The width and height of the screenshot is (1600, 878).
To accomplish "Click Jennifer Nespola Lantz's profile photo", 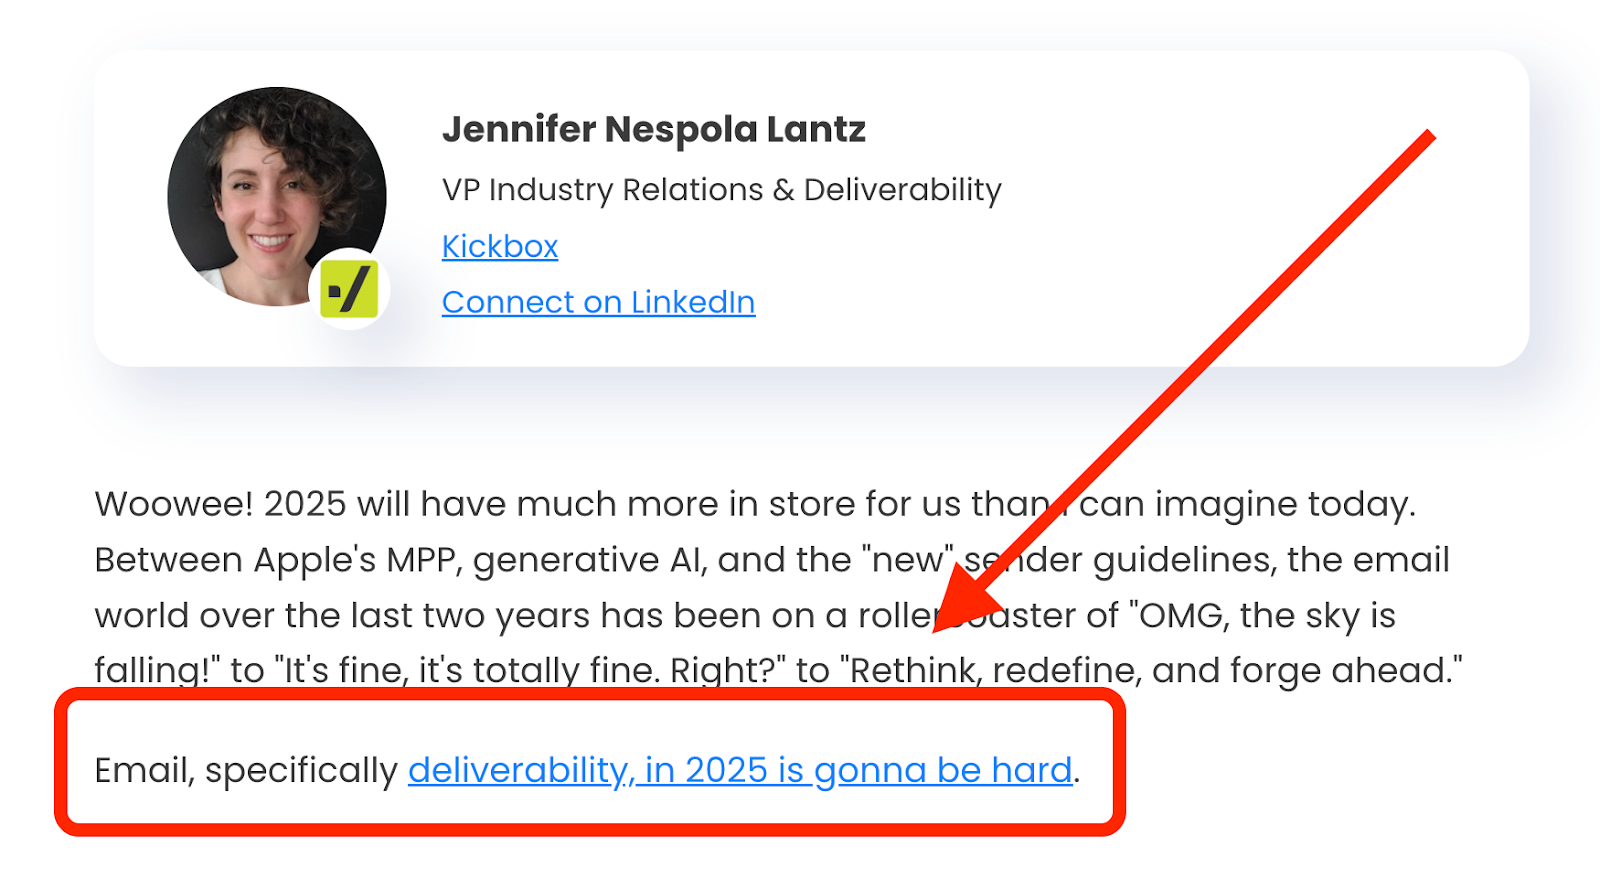I will click(x=277, y=197).
